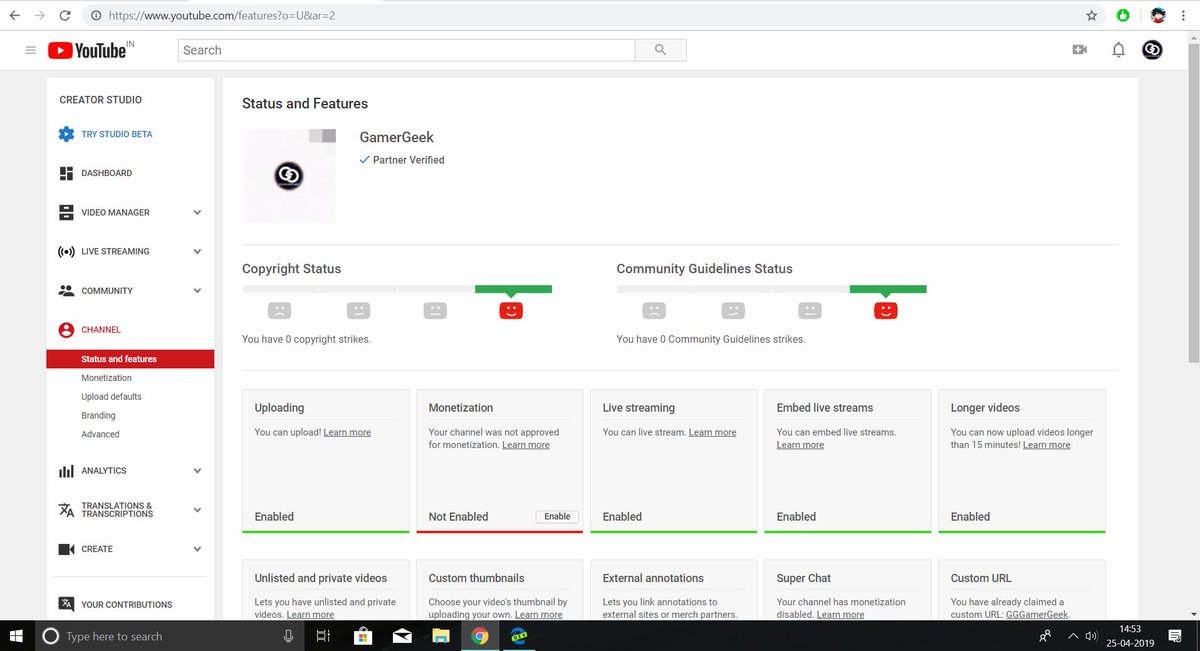The width and height of the screenshot is (1200, 651).
Task: Show hidden system tray icons
Action: [1073, 636]
